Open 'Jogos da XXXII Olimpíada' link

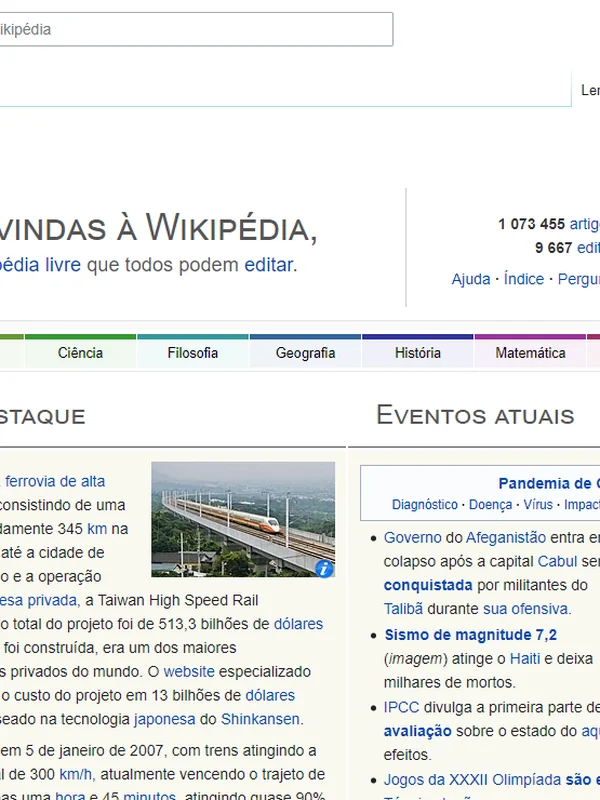tap(472, 780)
